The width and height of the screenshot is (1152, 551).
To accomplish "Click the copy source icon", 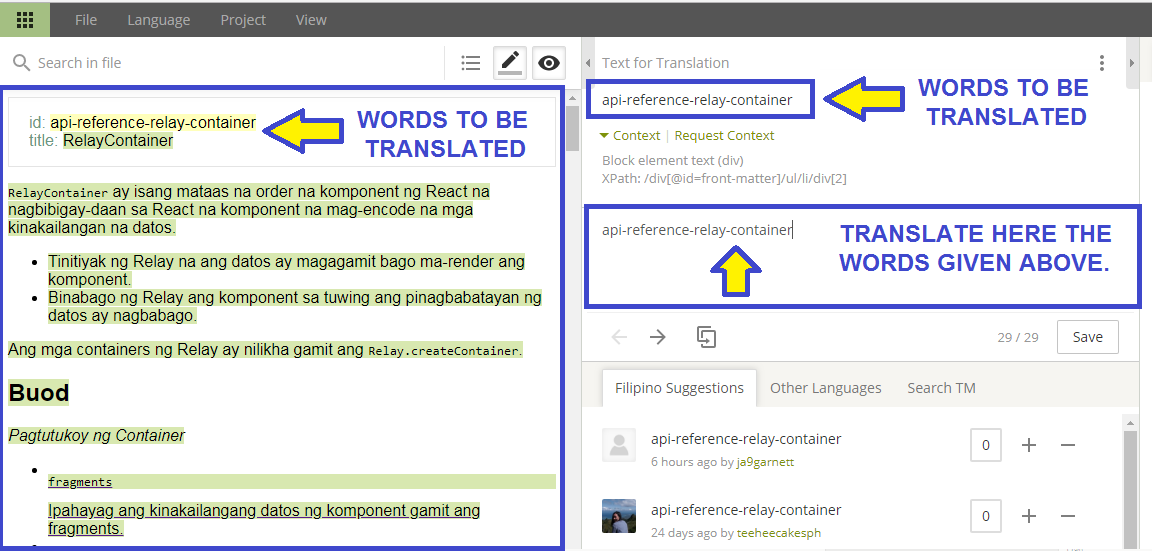I will coord(706,337).
